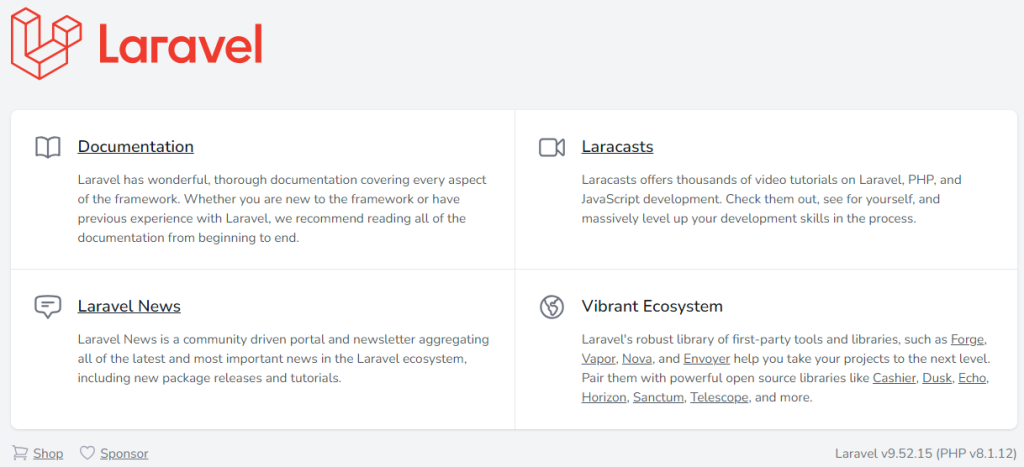
Task: Open the Laracasts link
Action: pos(617,147)
